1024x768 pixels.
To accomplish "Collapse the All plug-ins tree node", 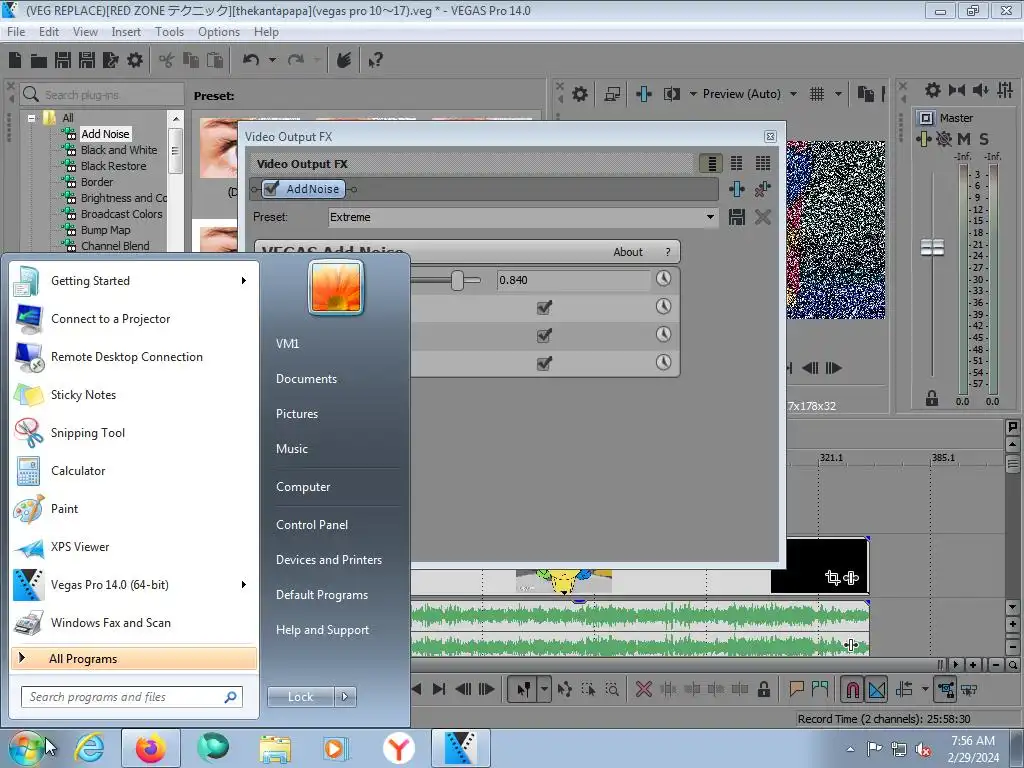I will (31, 118).
